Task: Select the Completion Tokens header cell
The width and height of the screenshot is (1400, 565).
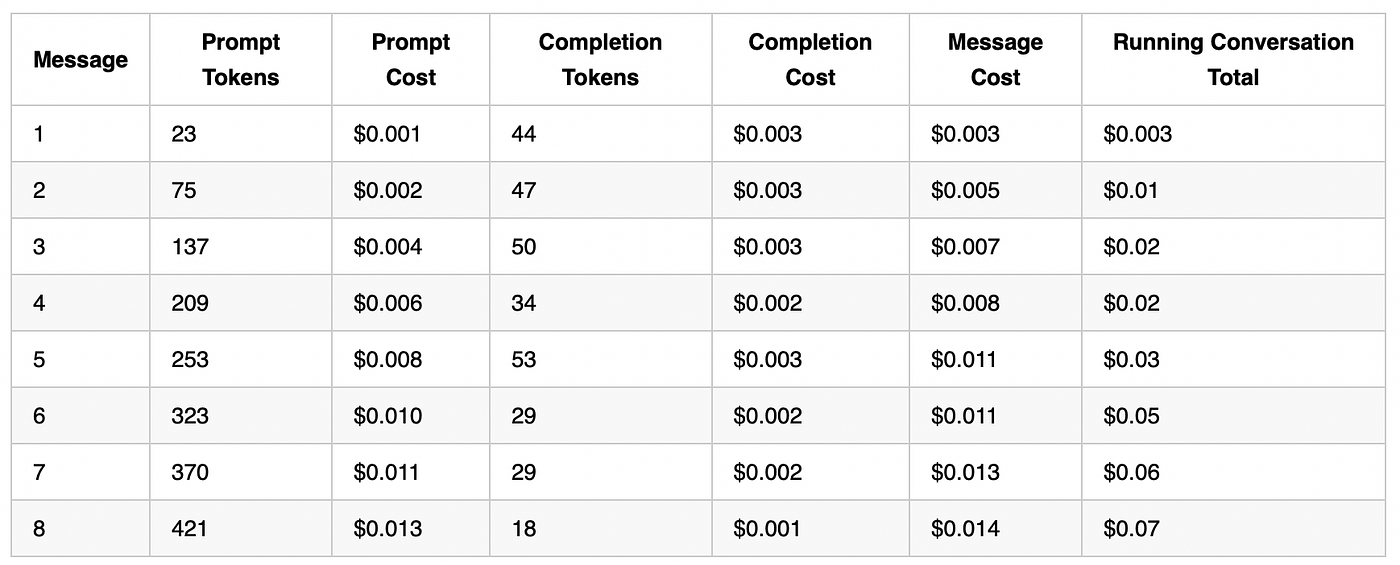Action: pyautogui.click(x=600, y=60)
